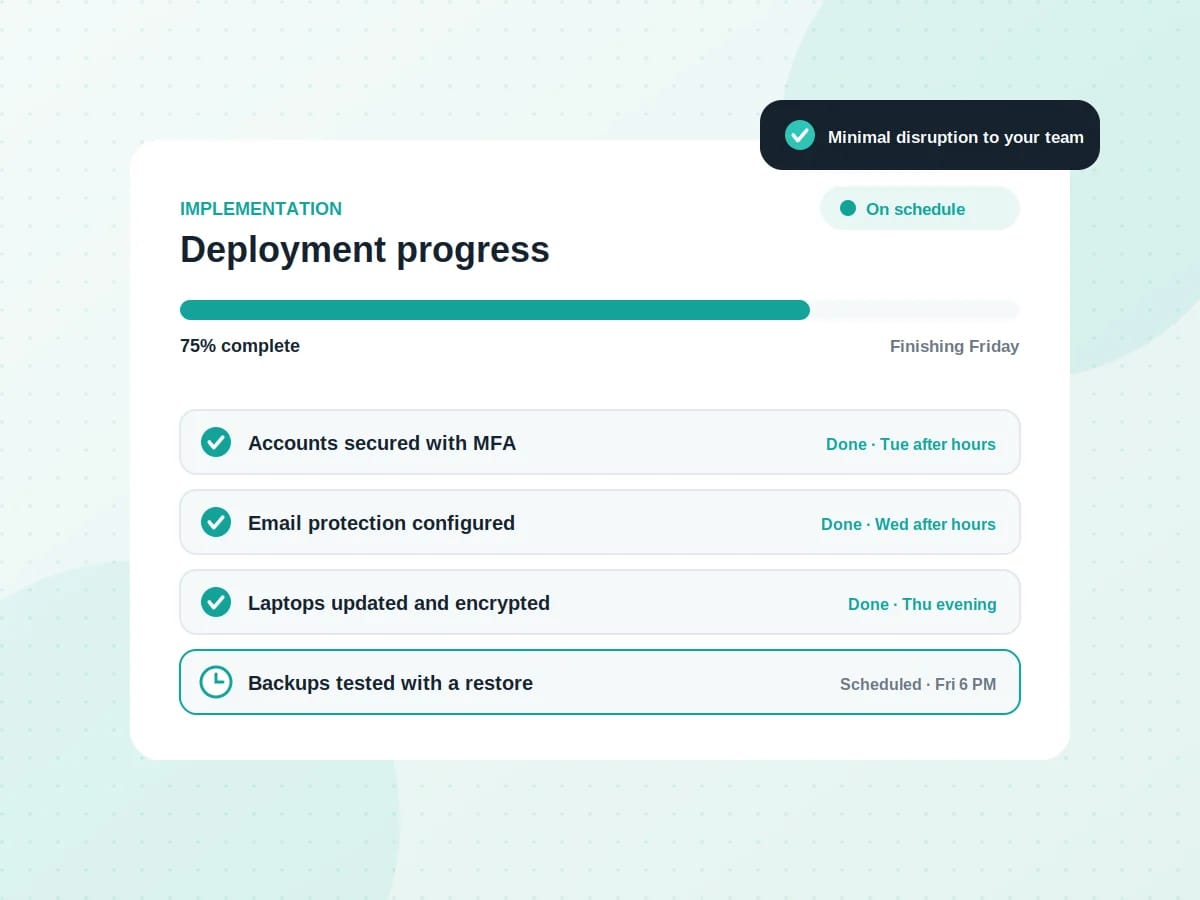Select the 'Minimal disruption to your team' text
Screen dimensions: 1200x900
pos(956,137)
